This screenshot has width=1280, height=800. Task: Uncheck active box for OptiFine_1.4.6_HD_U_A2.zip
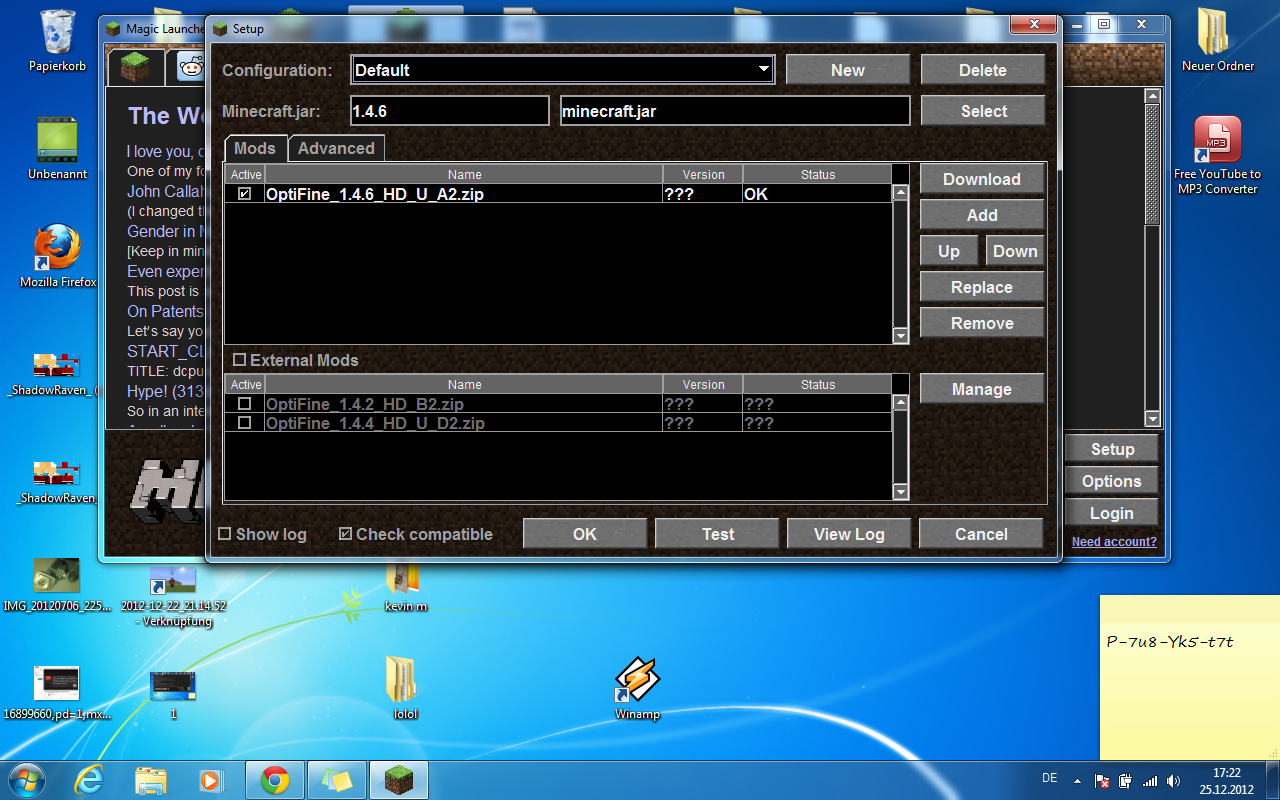pos(245,194)
